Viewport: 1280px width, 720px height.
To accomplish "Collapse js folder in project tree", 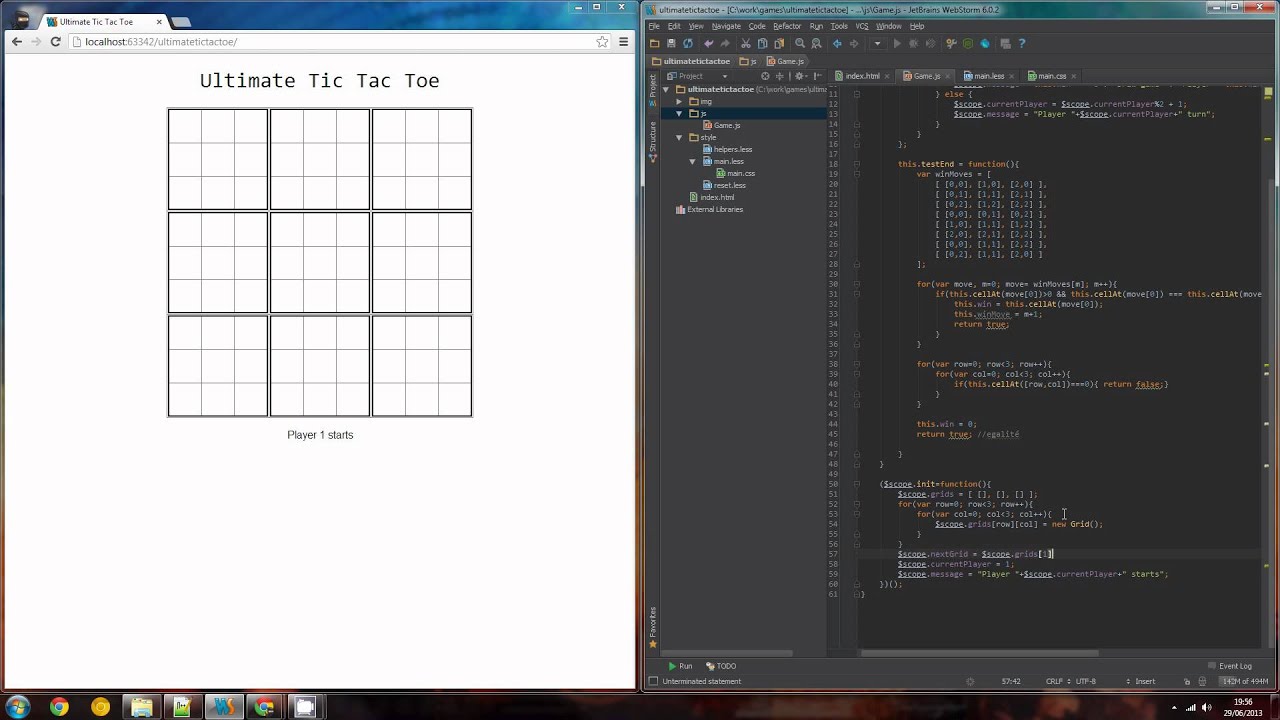I will point(679,113).
